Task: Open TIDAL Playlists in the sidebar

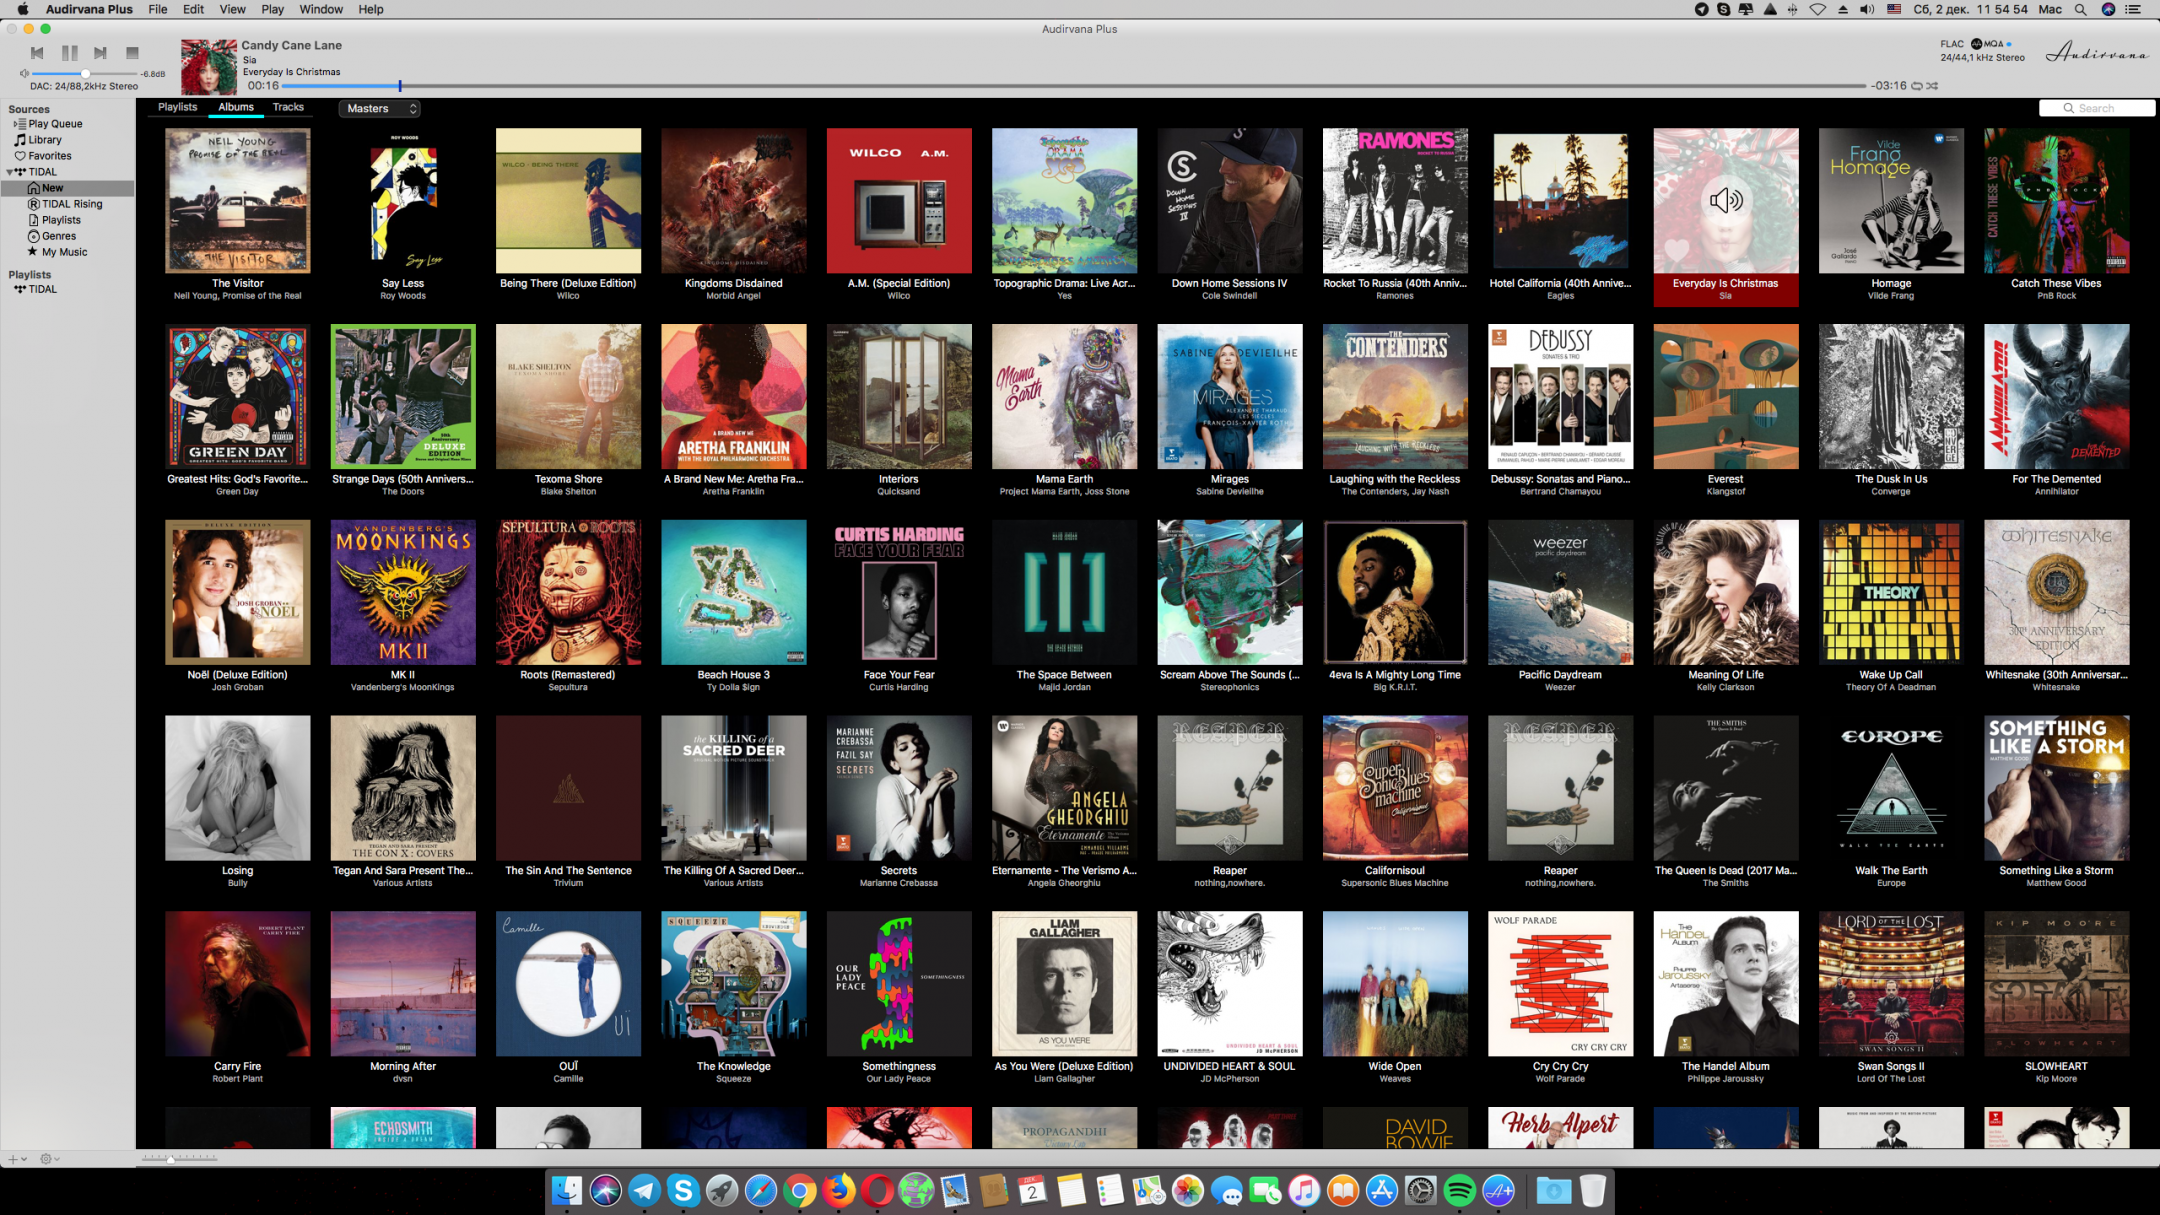Action: 54,220
